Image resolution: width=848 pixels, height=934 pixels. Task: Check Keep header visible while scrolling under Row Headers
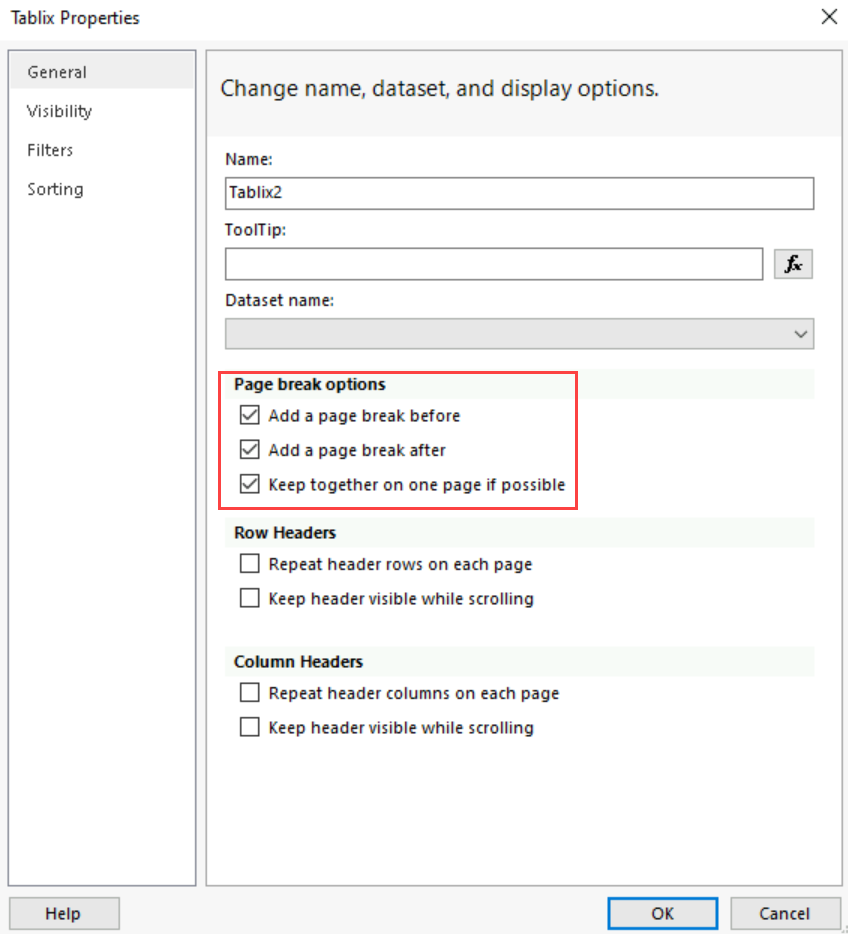(x=249, y=597)
